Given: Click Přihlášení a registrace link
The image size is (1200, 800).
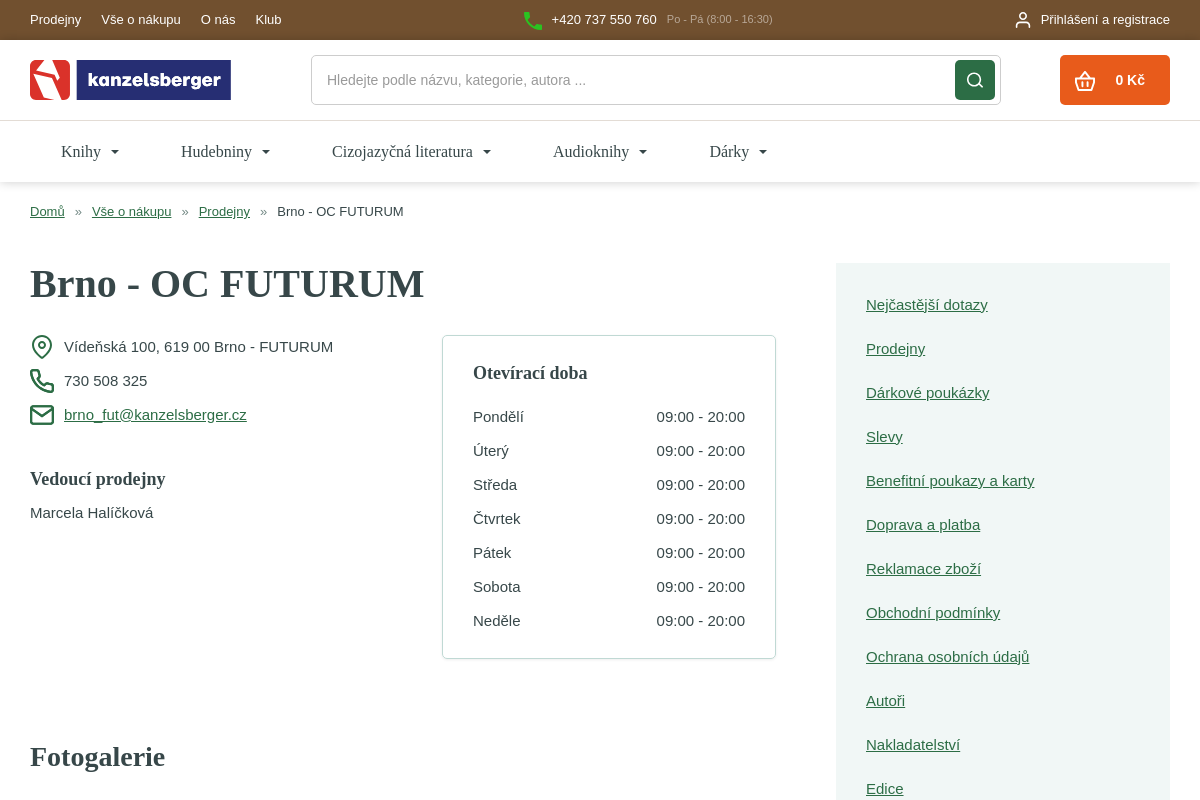Looking at the screenshot, I should [x=1105, y=20].
